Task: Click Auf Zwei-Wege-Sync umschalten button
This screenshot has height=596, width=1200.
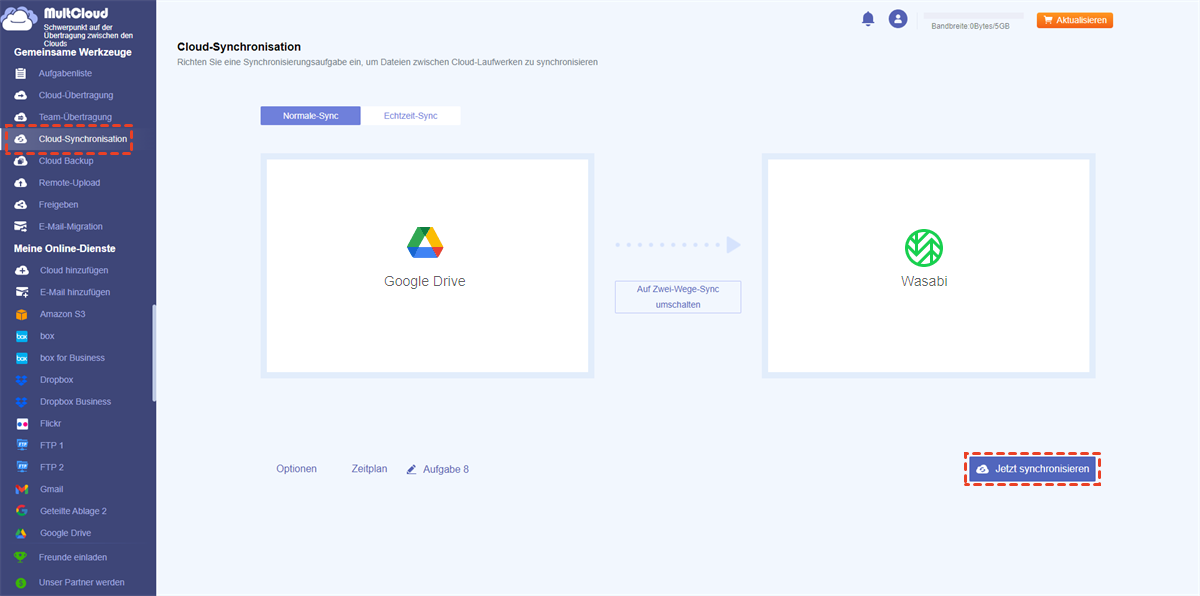Action: 678,297
